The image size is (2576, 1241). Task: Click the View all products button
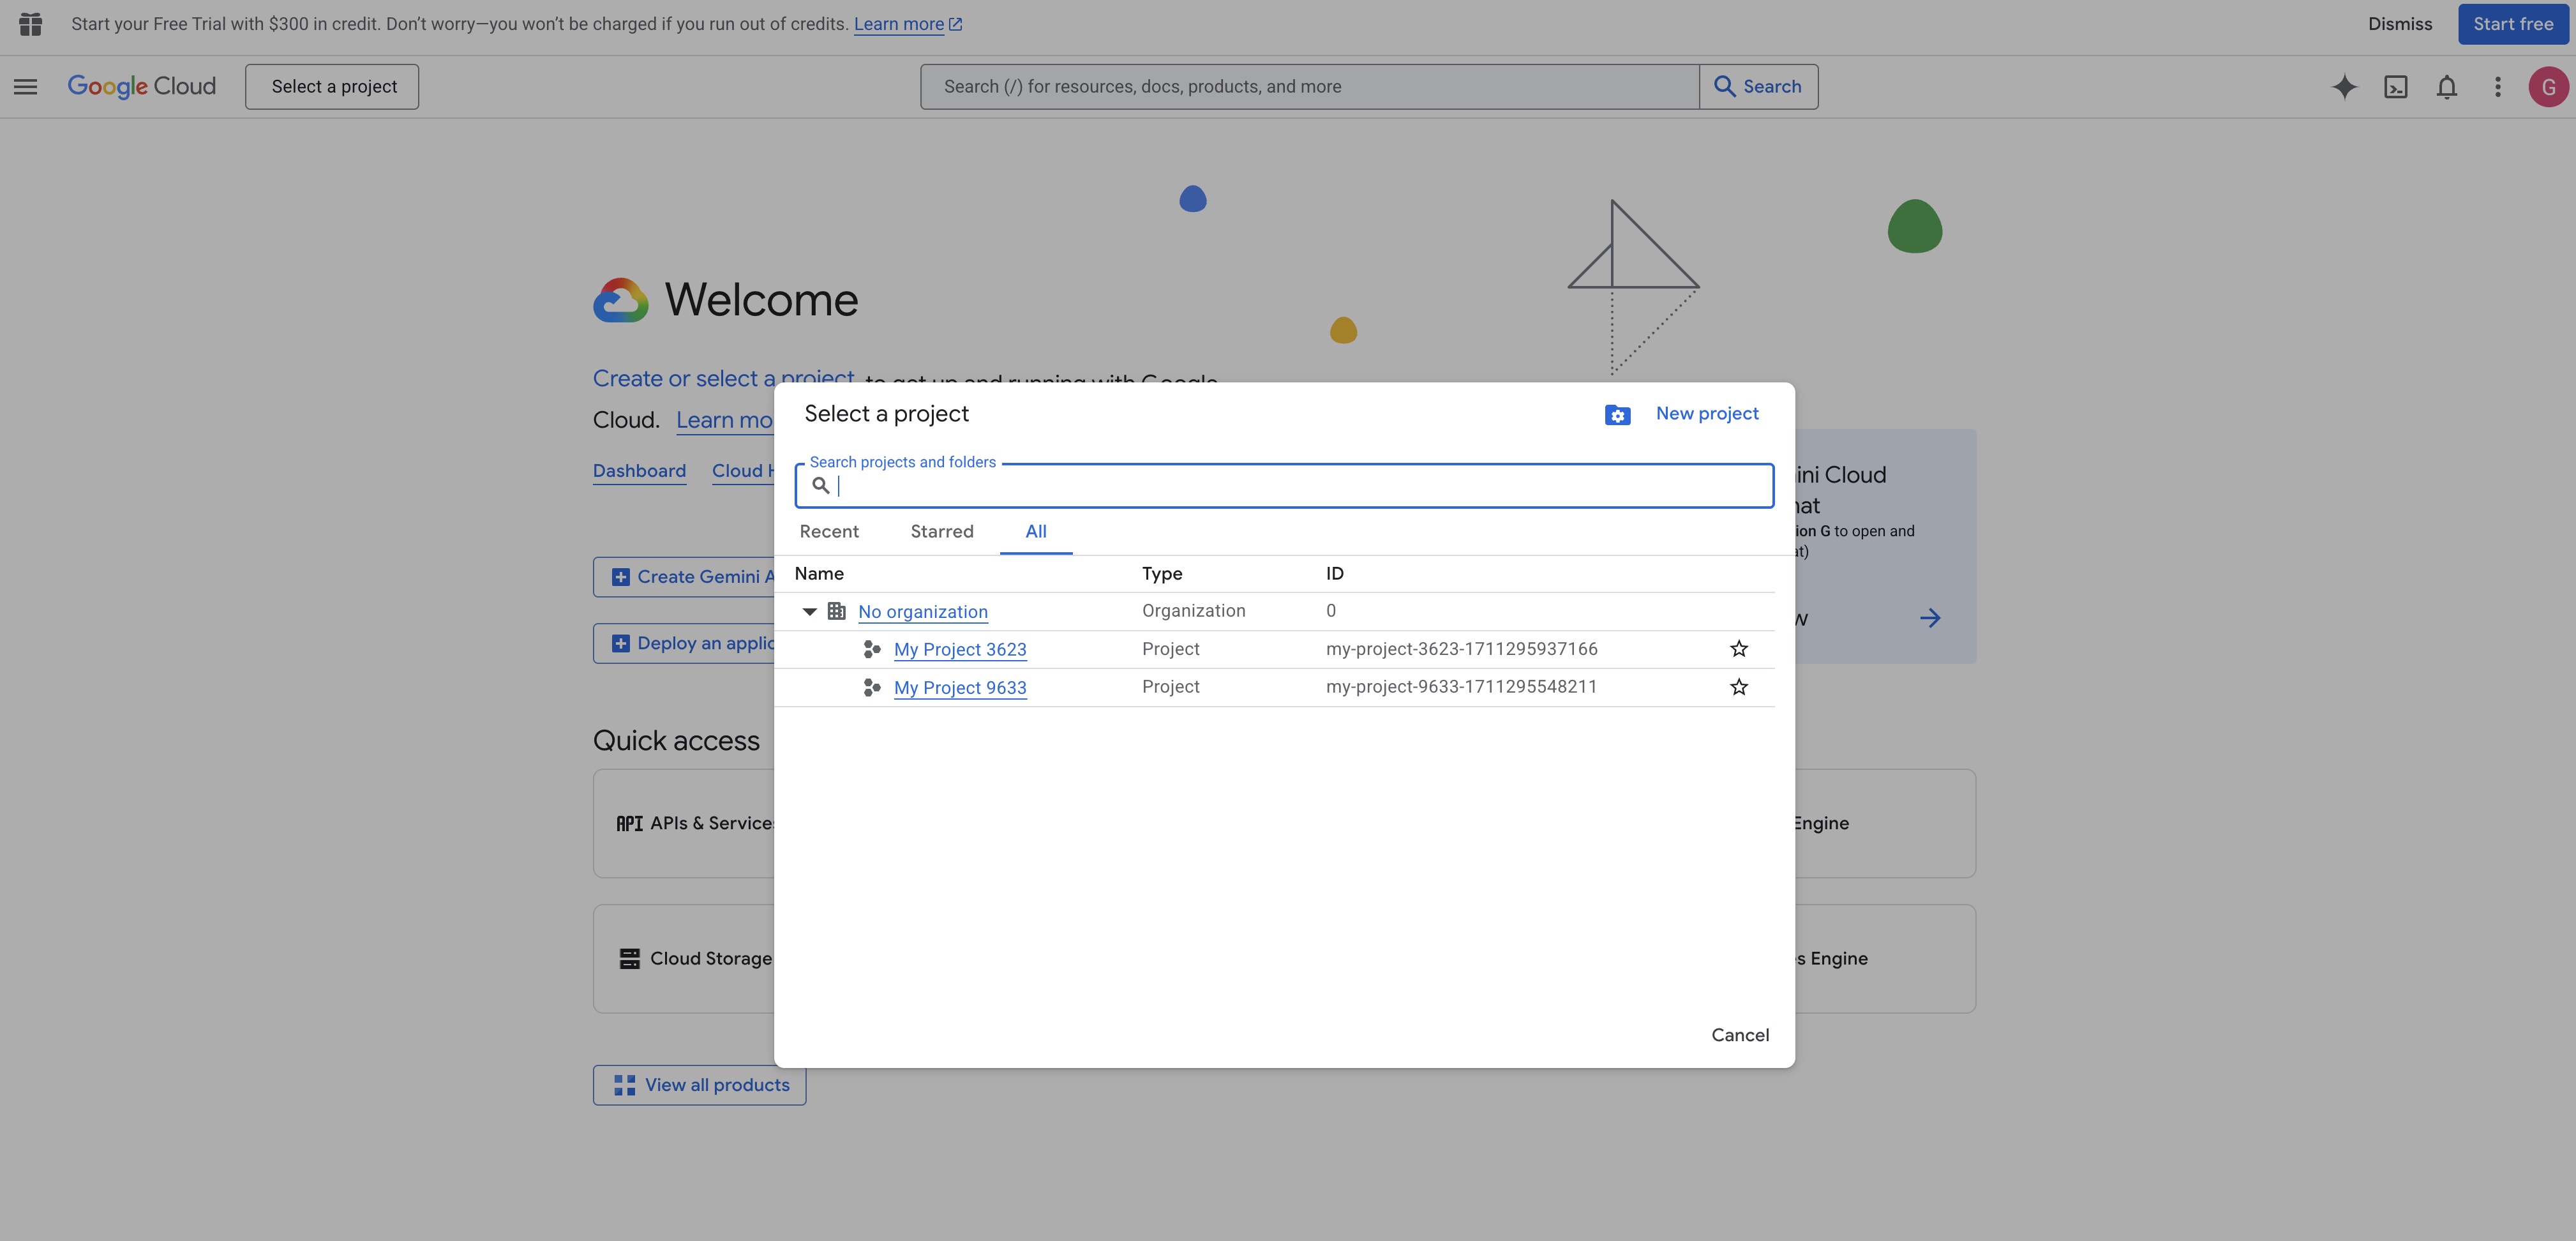[x=699, y=1085]
